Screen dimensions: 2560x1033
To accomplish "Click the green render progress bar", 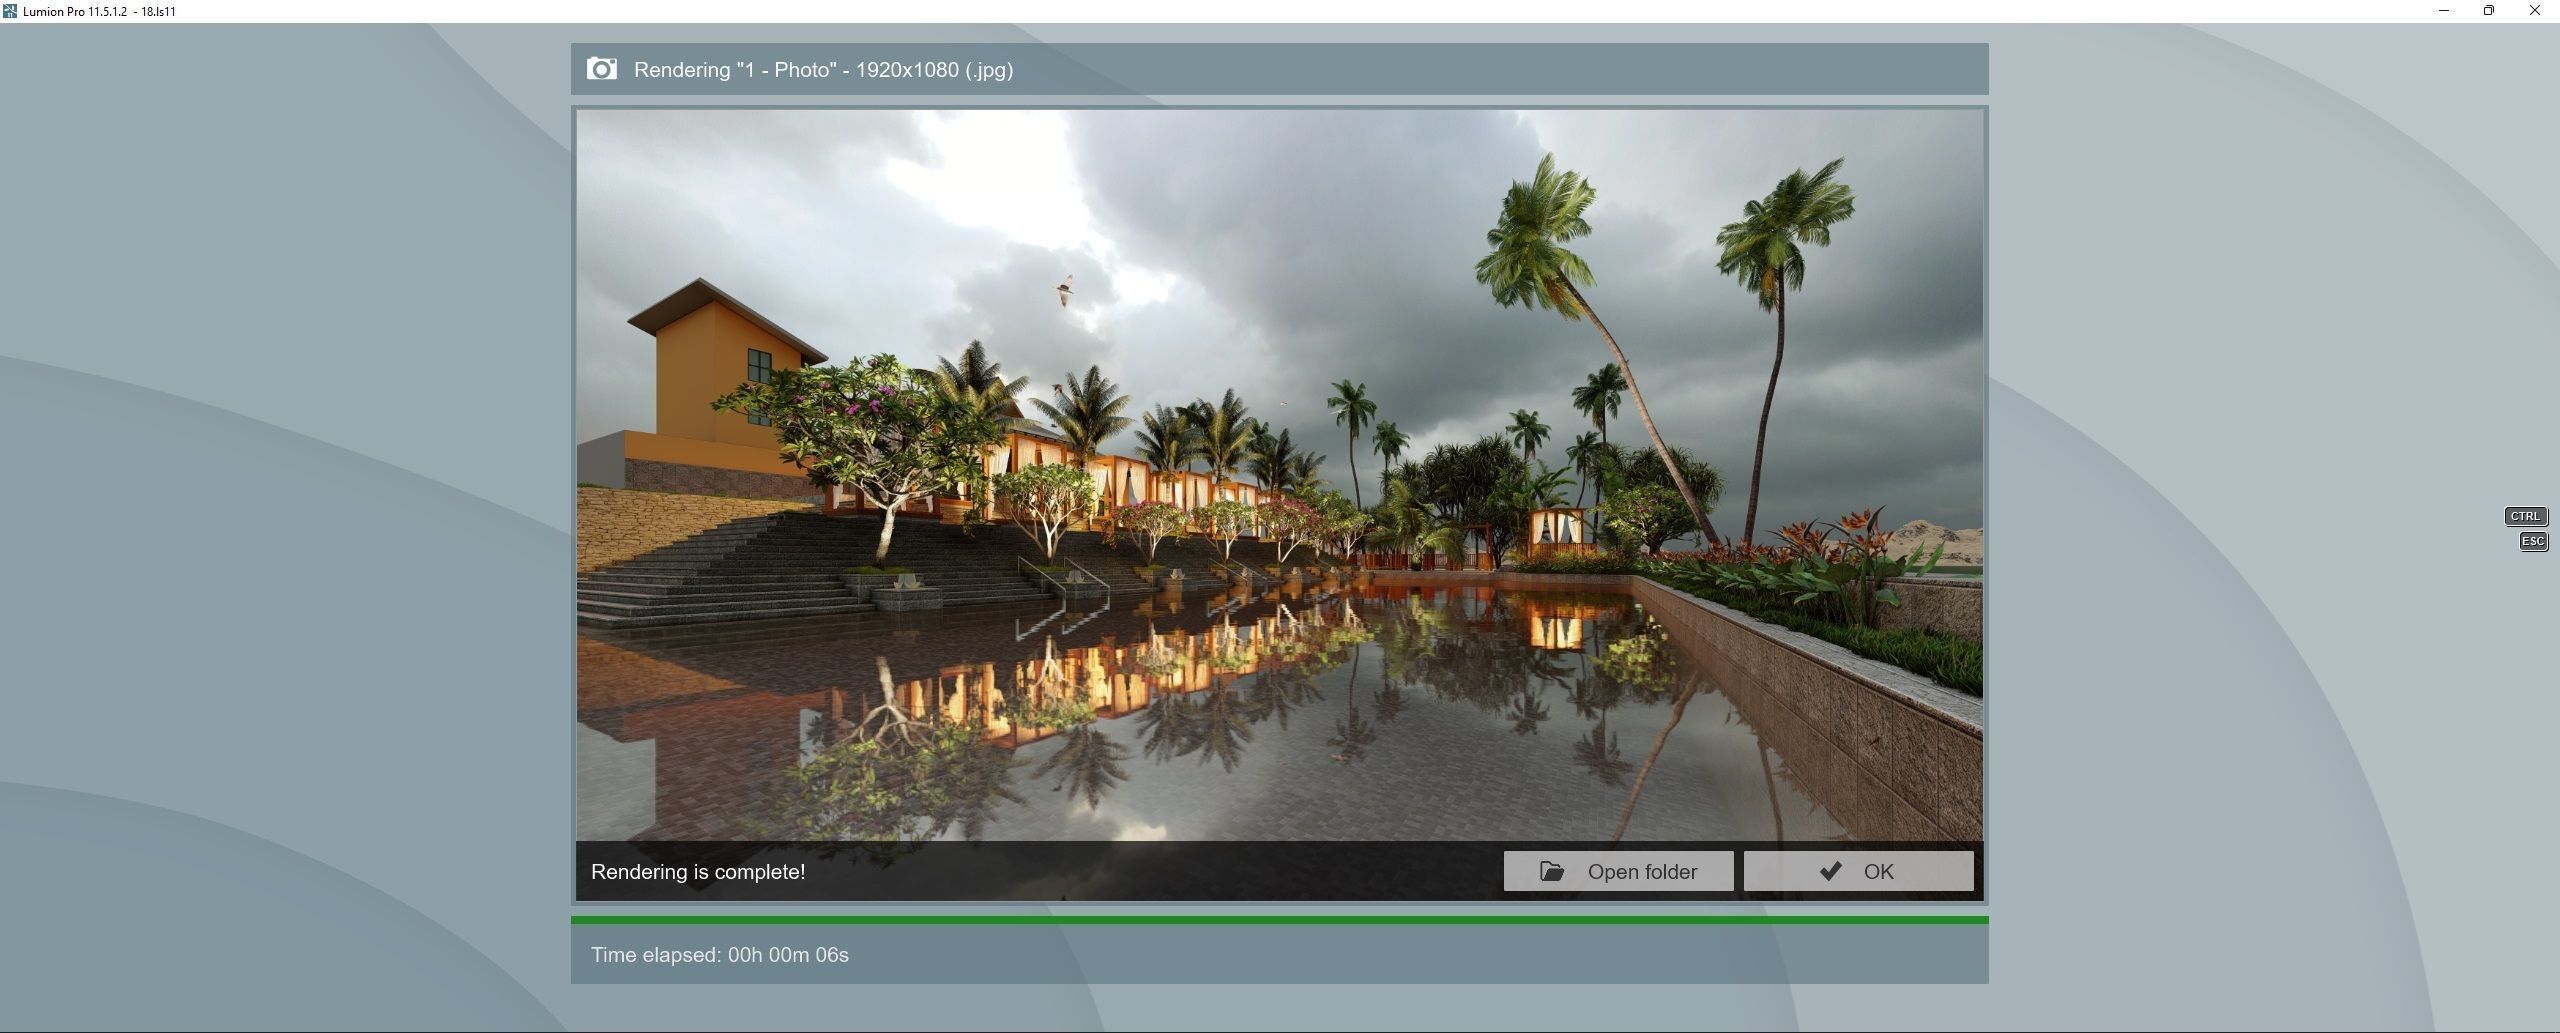I will (1279, 920).
